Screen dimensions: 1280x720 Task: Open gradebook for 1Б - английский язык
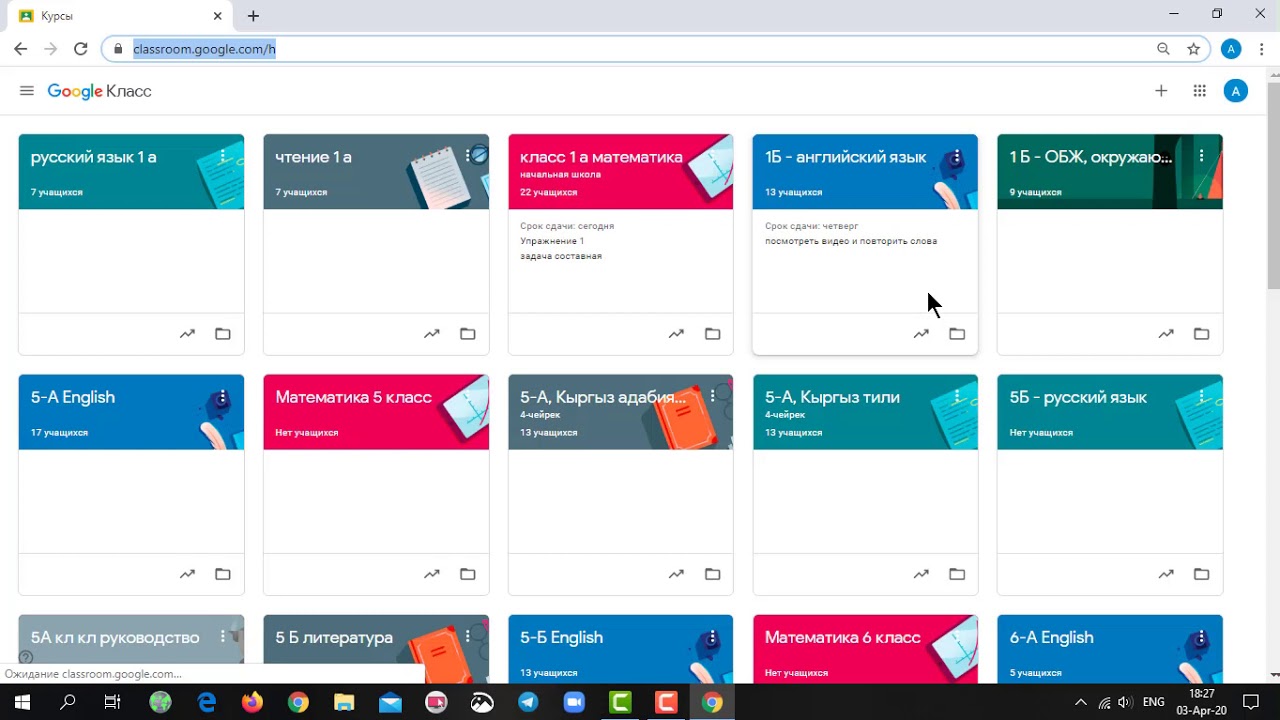tap(921, 334)
